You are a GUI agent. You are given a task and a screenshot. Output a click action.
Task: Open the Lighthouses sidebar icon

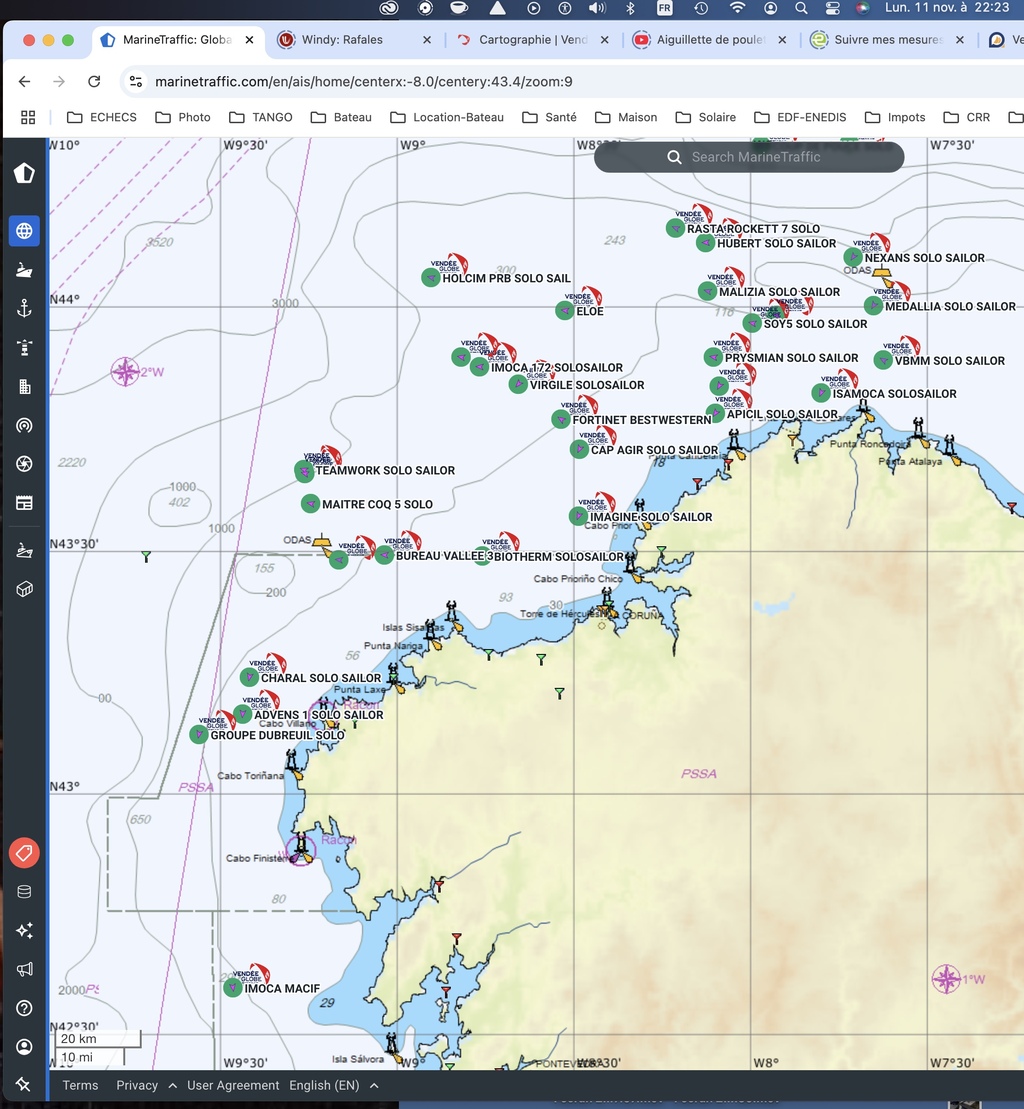click(x=24, y=347)
